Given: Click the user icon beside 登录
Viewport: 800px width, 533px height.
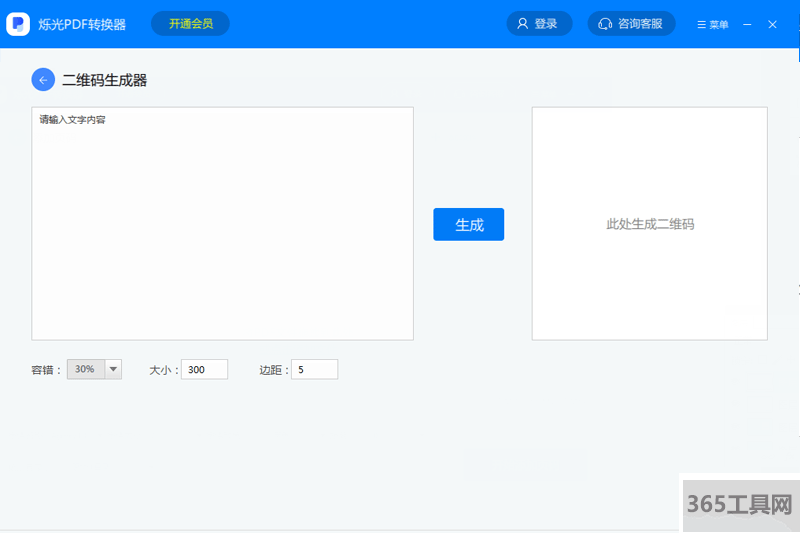Looking at the screenshot, I should (522, 24).
